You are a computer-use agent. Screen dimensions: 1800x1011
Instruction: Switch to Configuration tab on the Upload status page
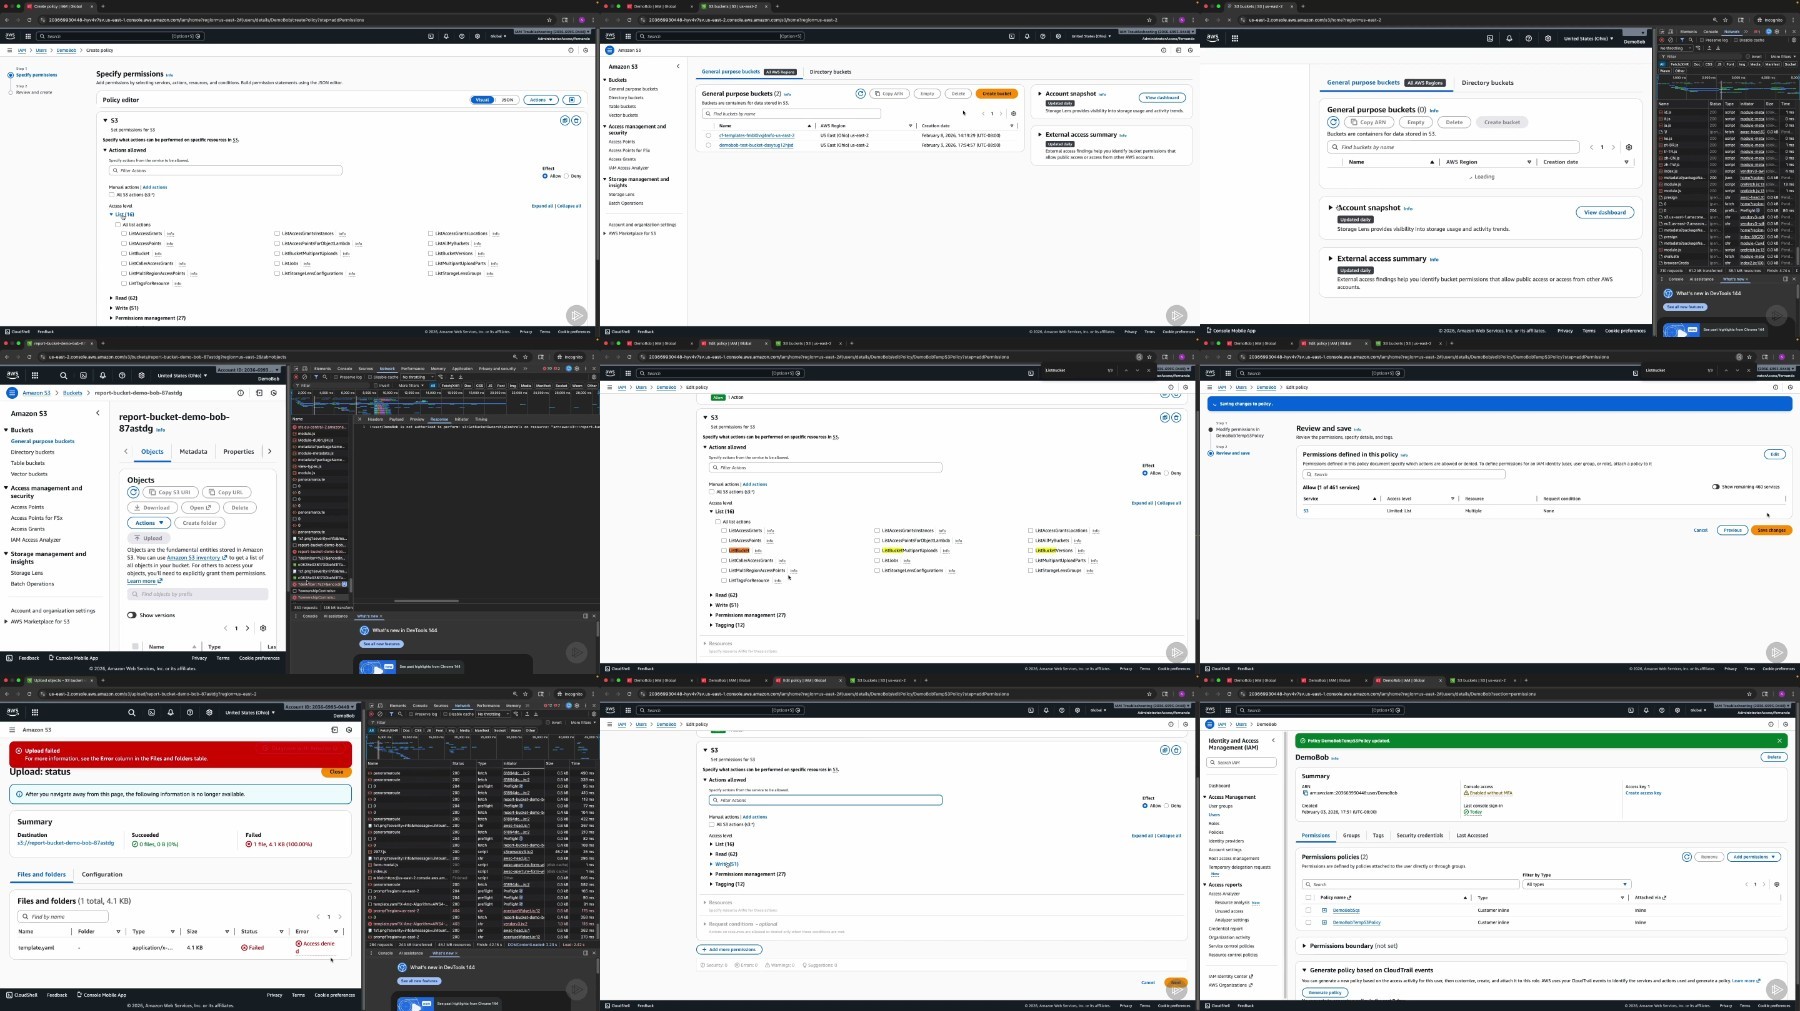[102, 874]
